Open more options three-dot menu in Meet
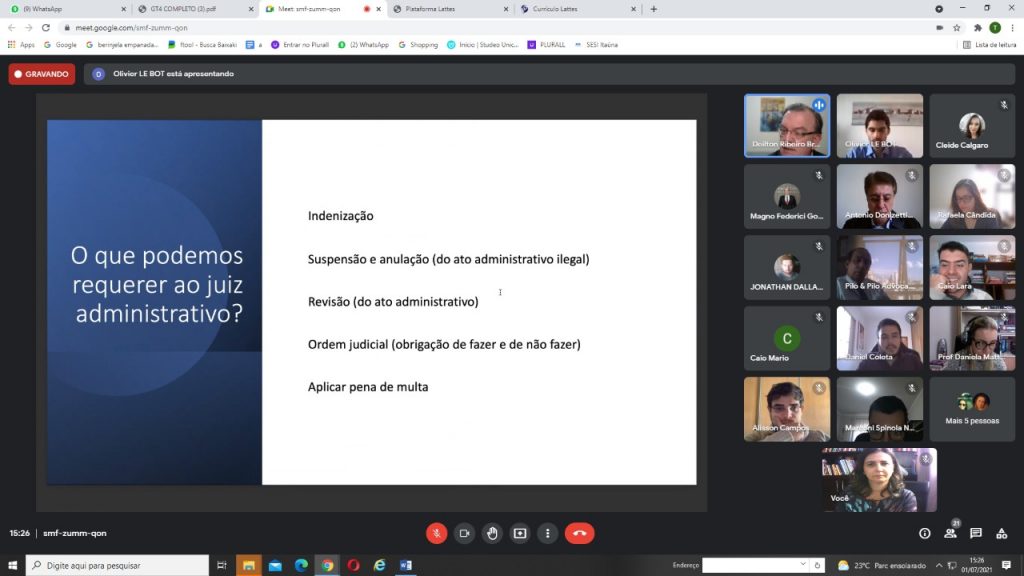Viewport: 1024px width, 576px height. pyautogui.click(x=547, y=533)
